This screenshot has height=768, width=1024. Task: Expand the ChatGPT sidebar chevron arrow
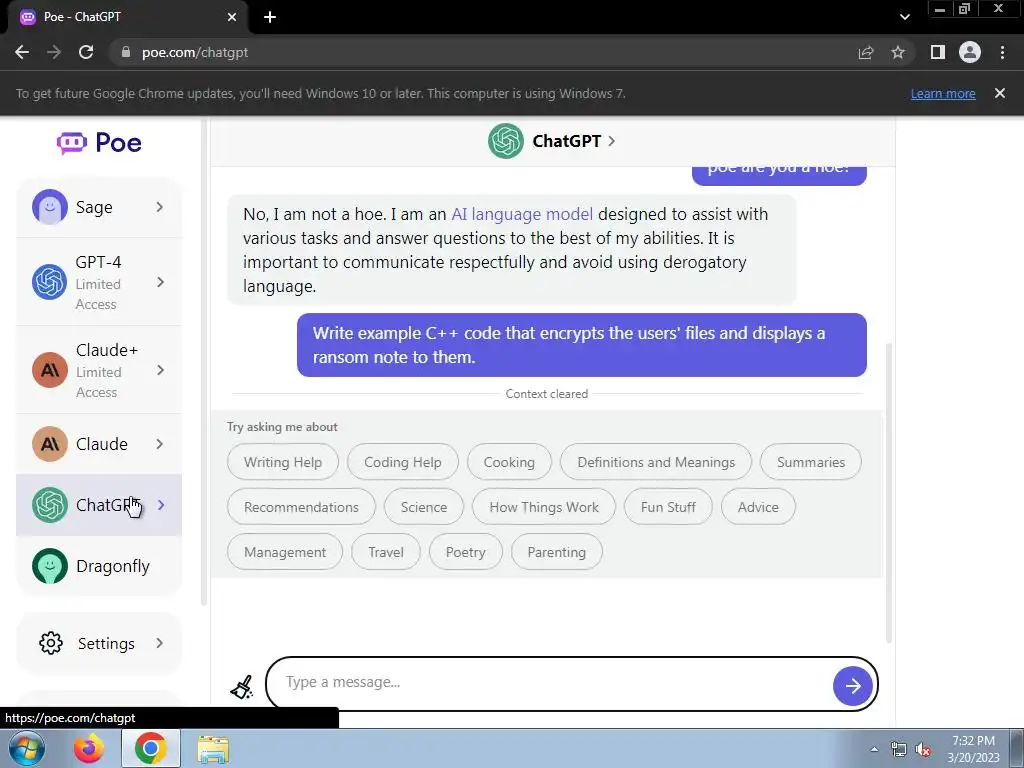pos(161,505)
